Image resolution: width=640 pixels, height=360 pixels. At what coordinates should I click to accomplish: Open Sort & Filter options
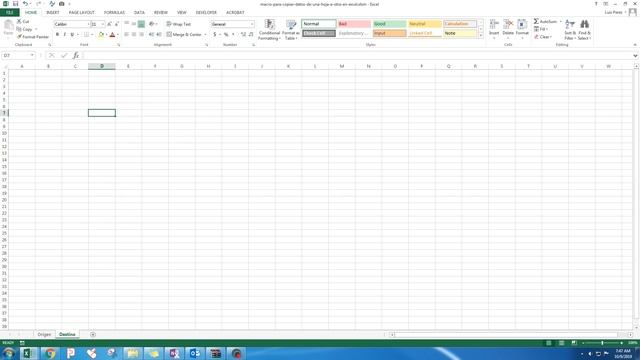tap(570, 30)
